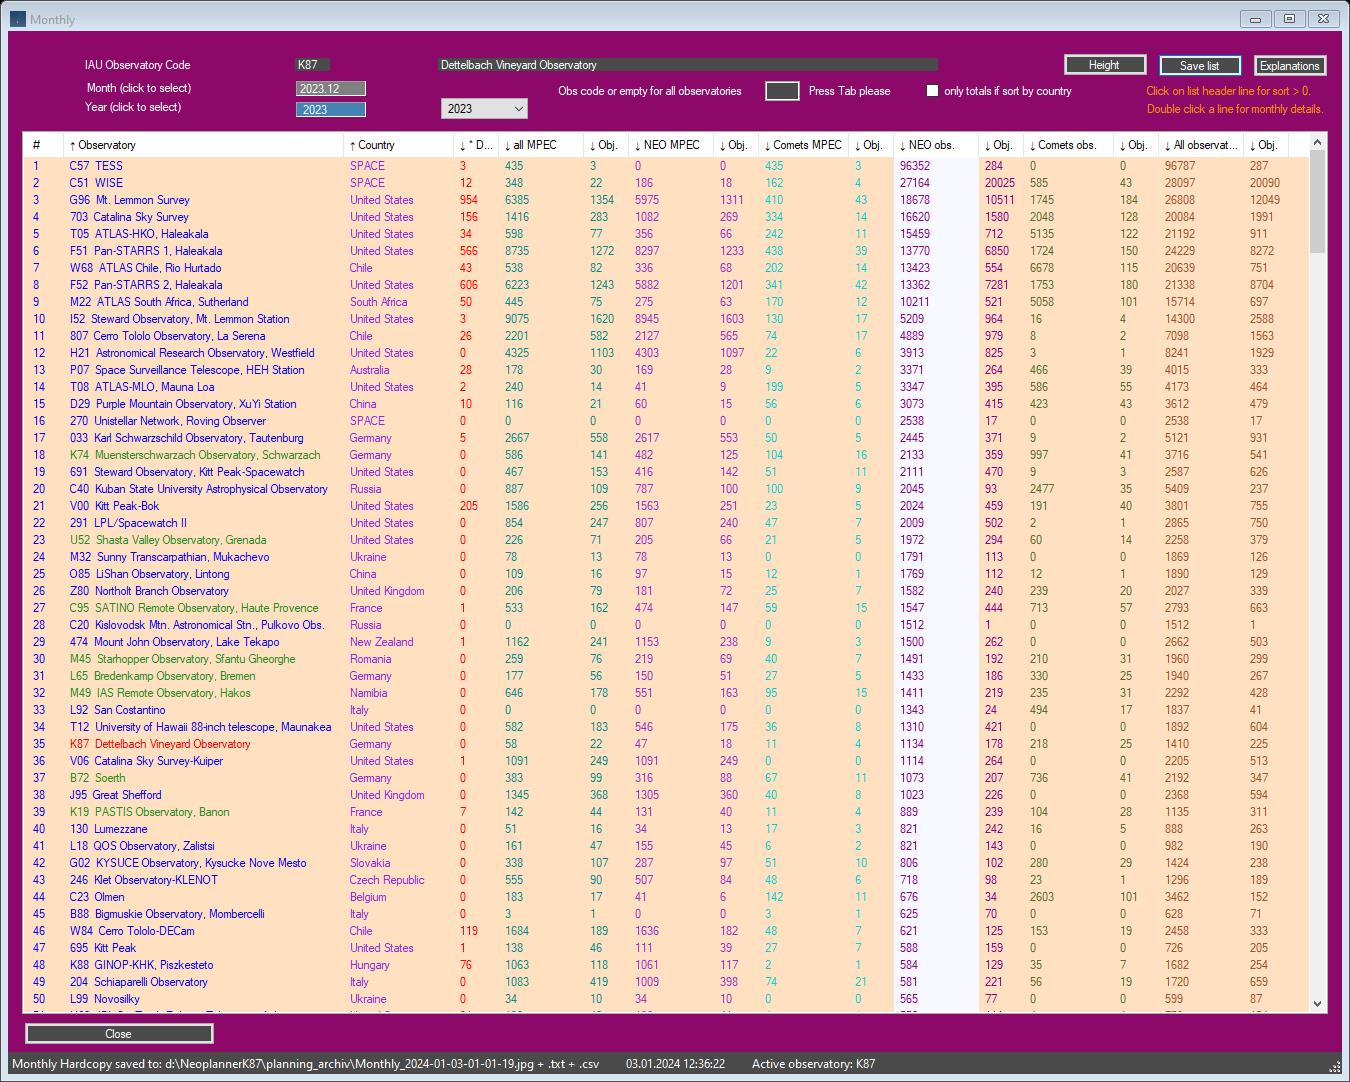Click the Height button
Image resolution: width=1350 pixels, height=1082 pixels.
point(1104,65)
